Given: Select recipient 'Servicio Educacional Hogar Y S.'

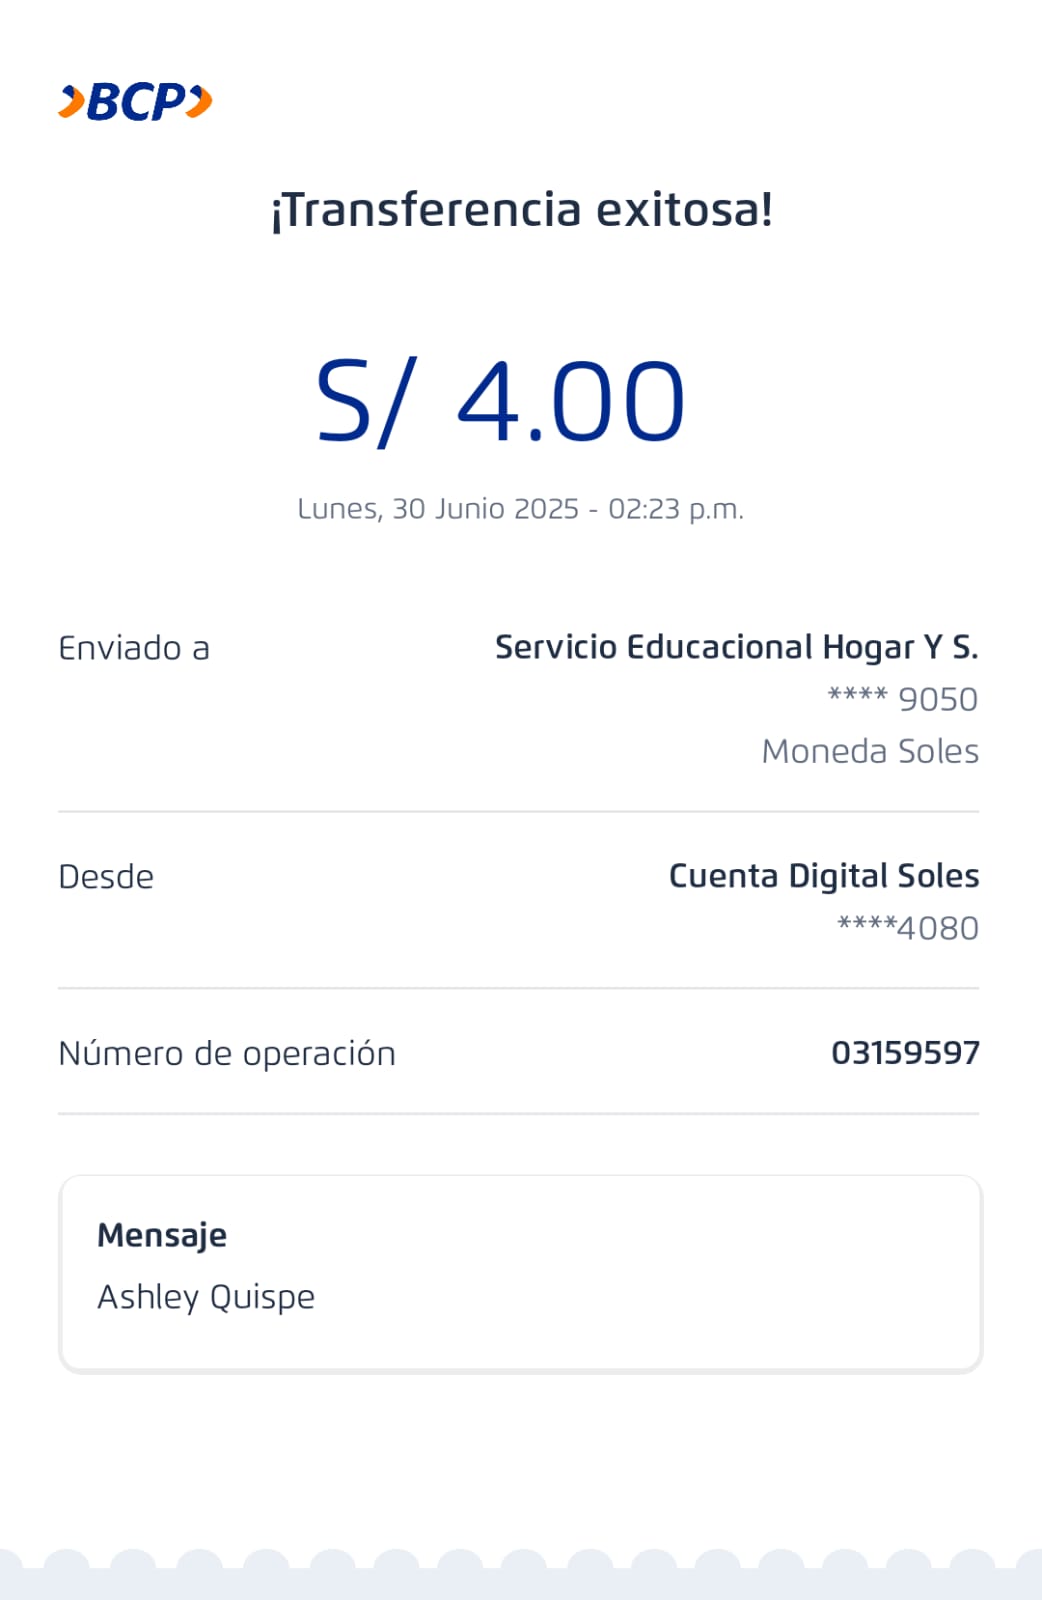Looking at the screenshot, I should [x=736, y=647].
